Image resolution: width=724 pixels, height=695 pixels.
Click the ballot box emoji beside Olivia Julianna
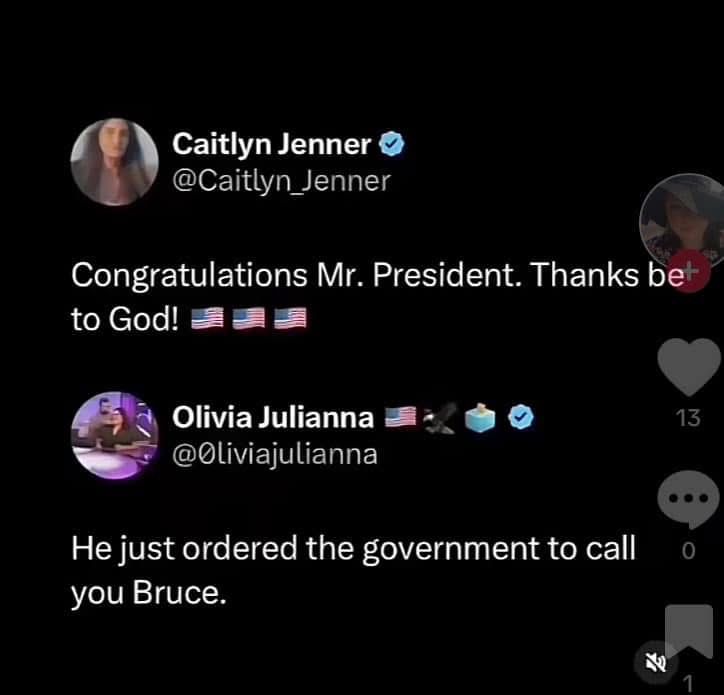[480, 417]
